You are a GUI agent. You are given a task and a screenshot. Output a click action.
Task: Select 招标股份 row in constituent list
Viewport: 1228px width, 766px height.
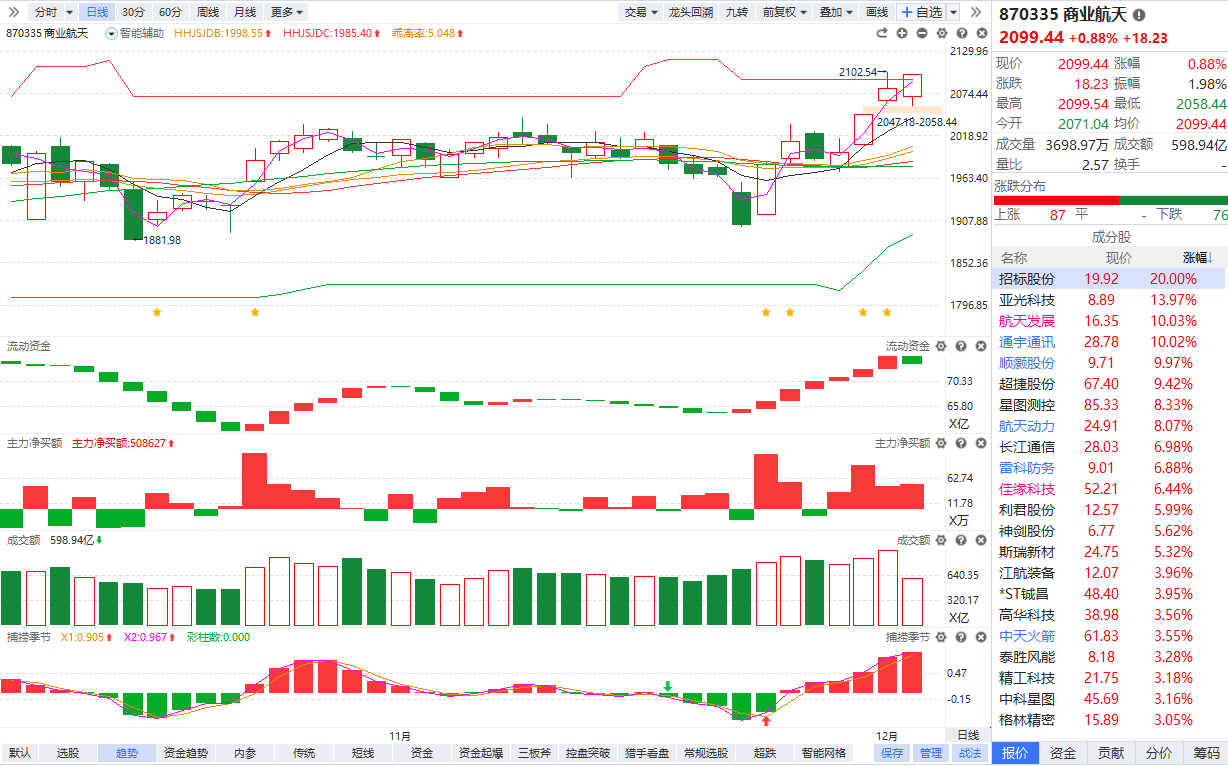(x=1109, y=279)
